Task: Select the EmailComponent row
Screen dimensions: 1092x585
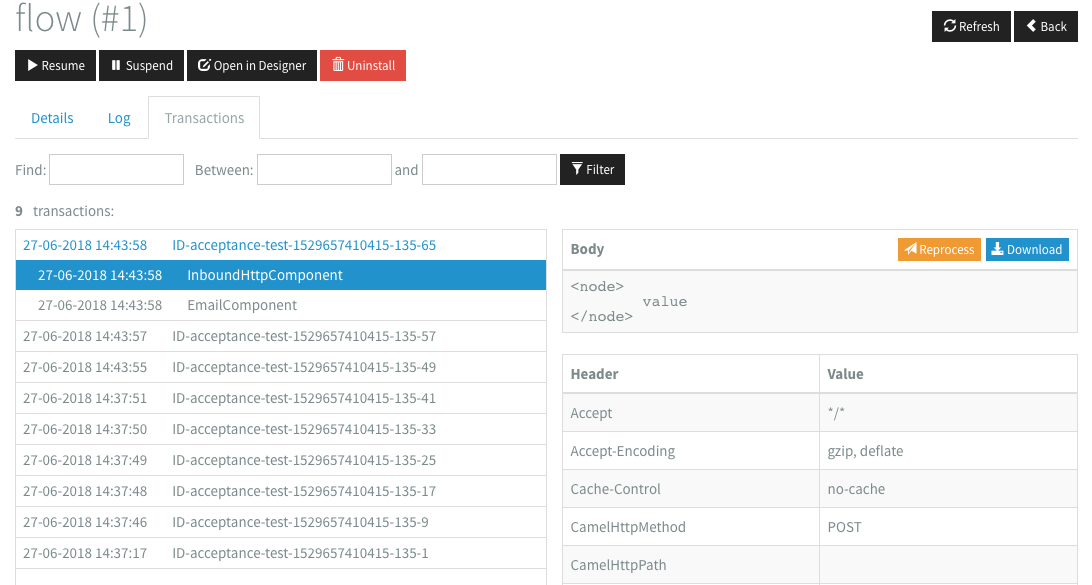Action: pyautogui.click(x=281, y=305)
